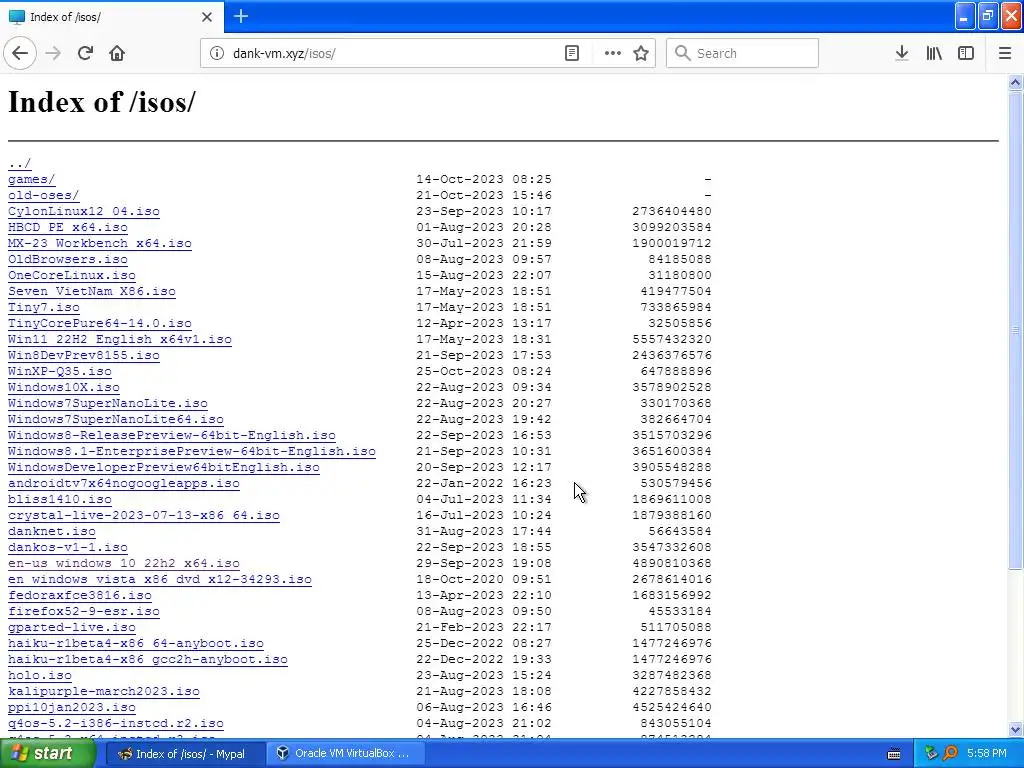Screen dimensions: 1024x768
Task: Focus the Search box in toolbar
Action: tap(742, 53)
